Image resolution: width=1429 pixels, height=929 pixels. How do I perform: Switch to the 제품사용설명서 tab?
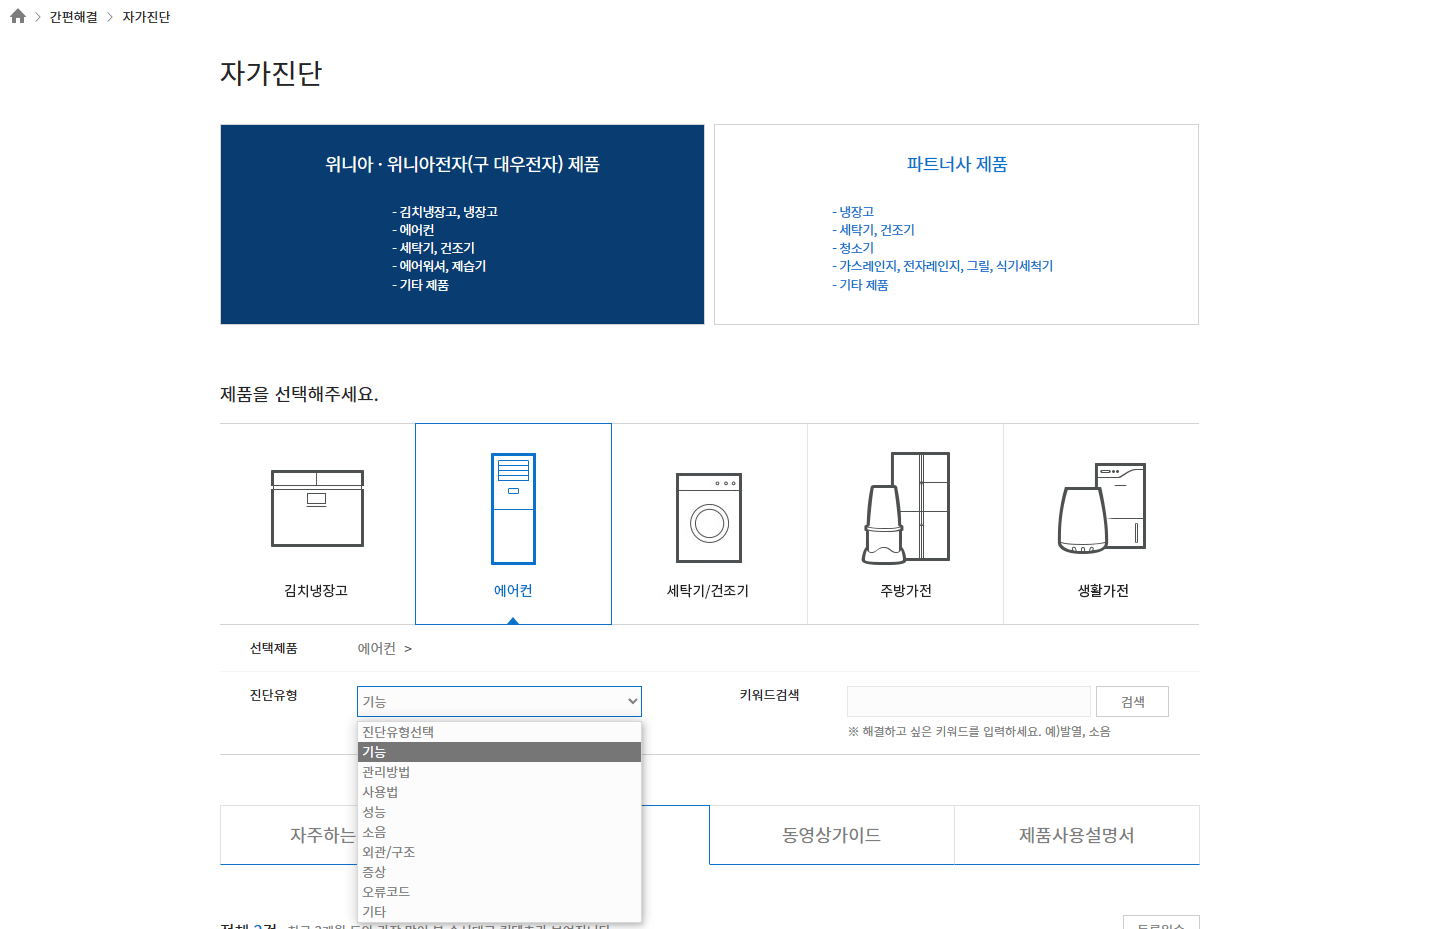coord(1076,834)
